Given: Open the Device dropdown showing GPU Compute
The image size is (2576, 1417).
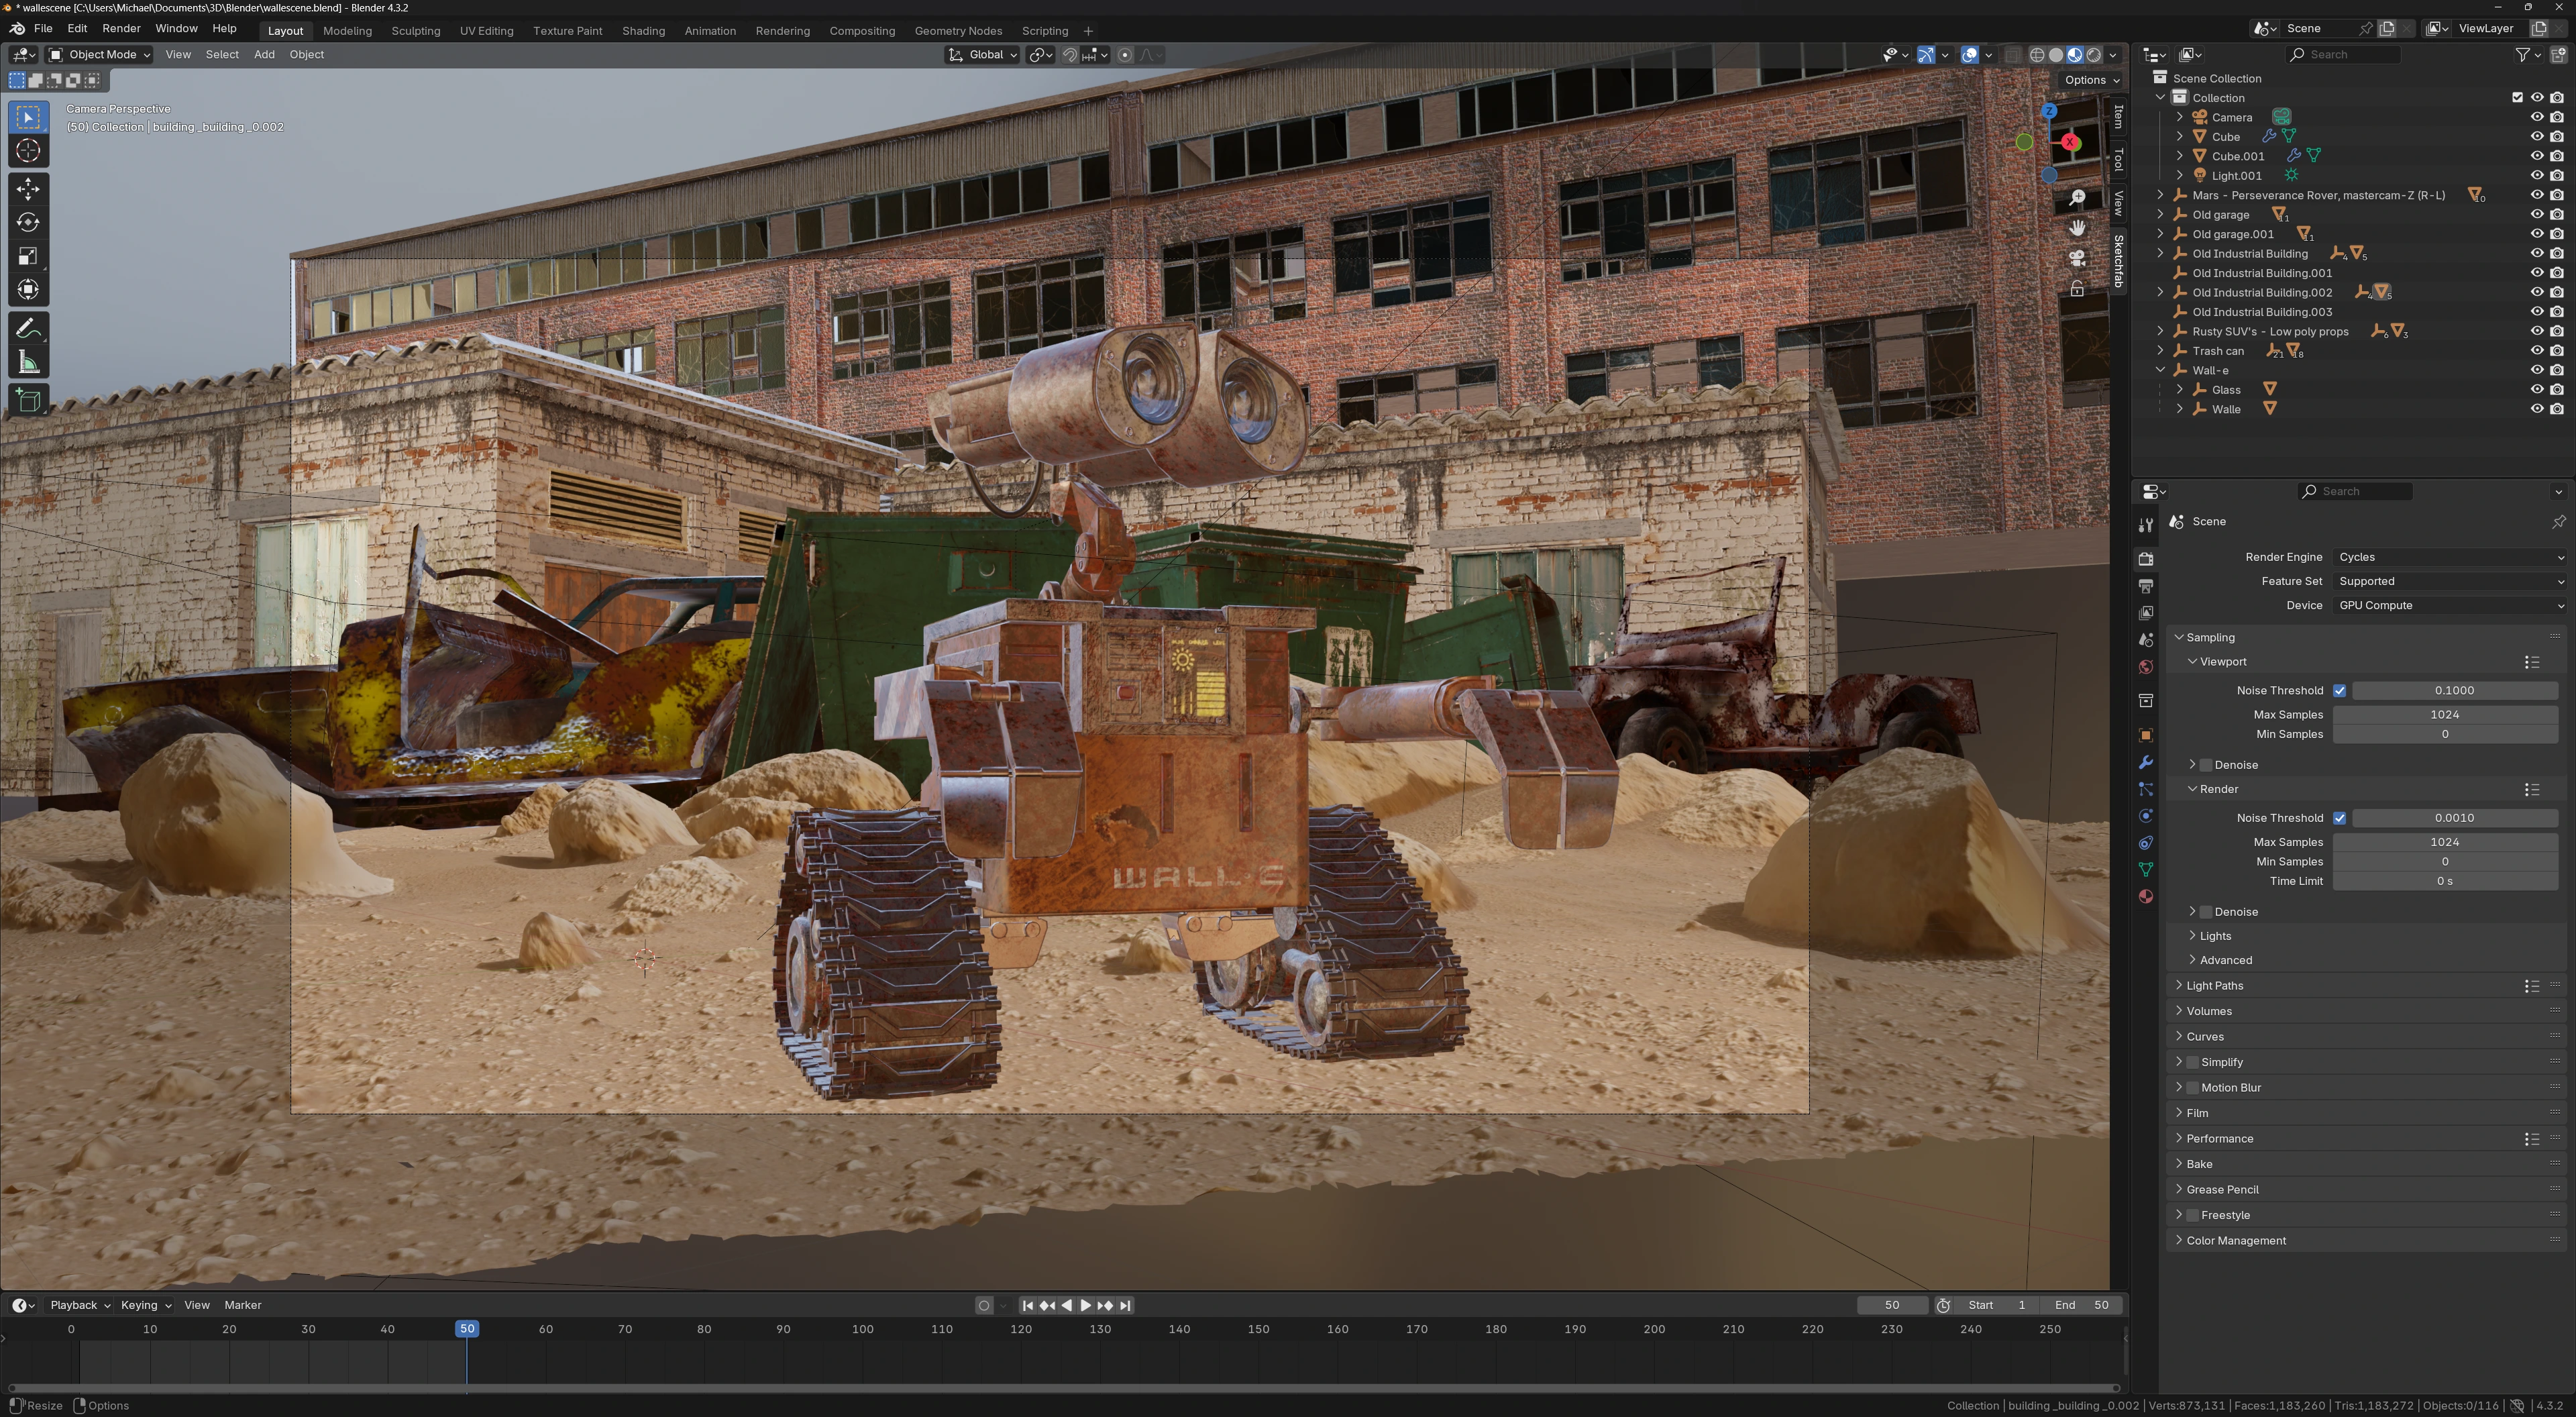Looking at the screenshot, I should (2450, 605).
